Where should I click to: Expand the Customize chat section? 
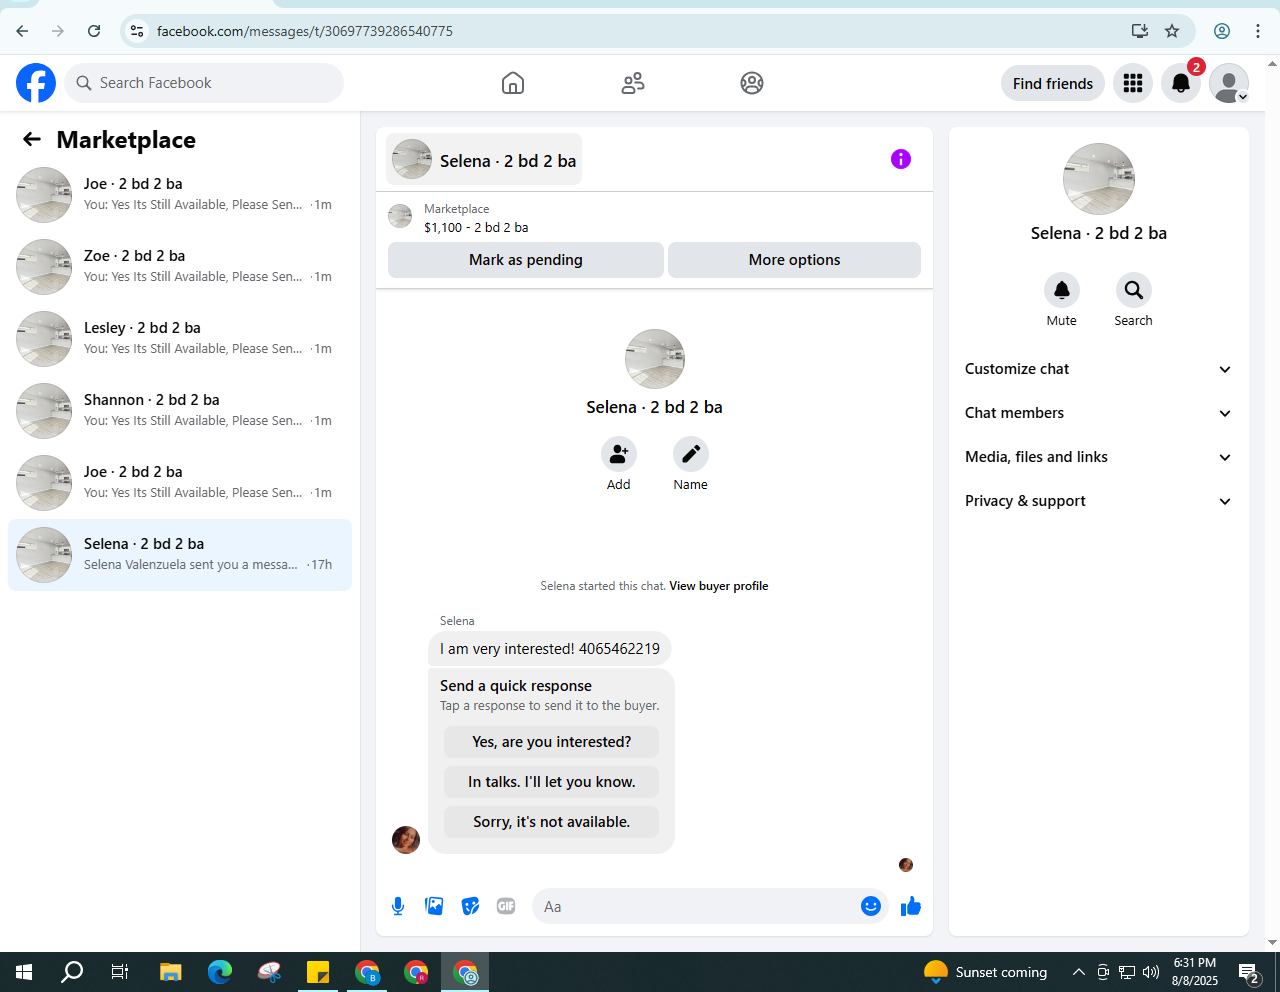click(1098, 369)
